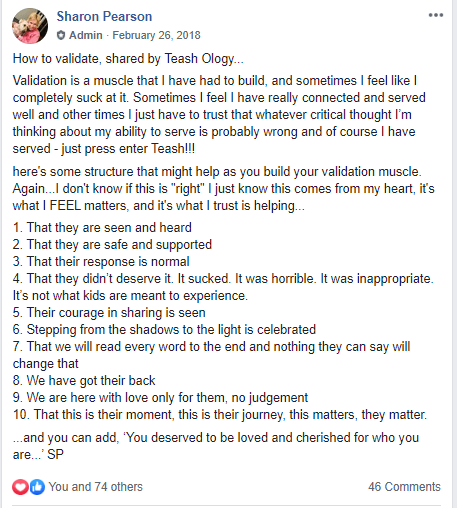Screen dimensions: 457x508
Task: Click the blue thumbs-up like icon
Action: [x=37, y=487]
